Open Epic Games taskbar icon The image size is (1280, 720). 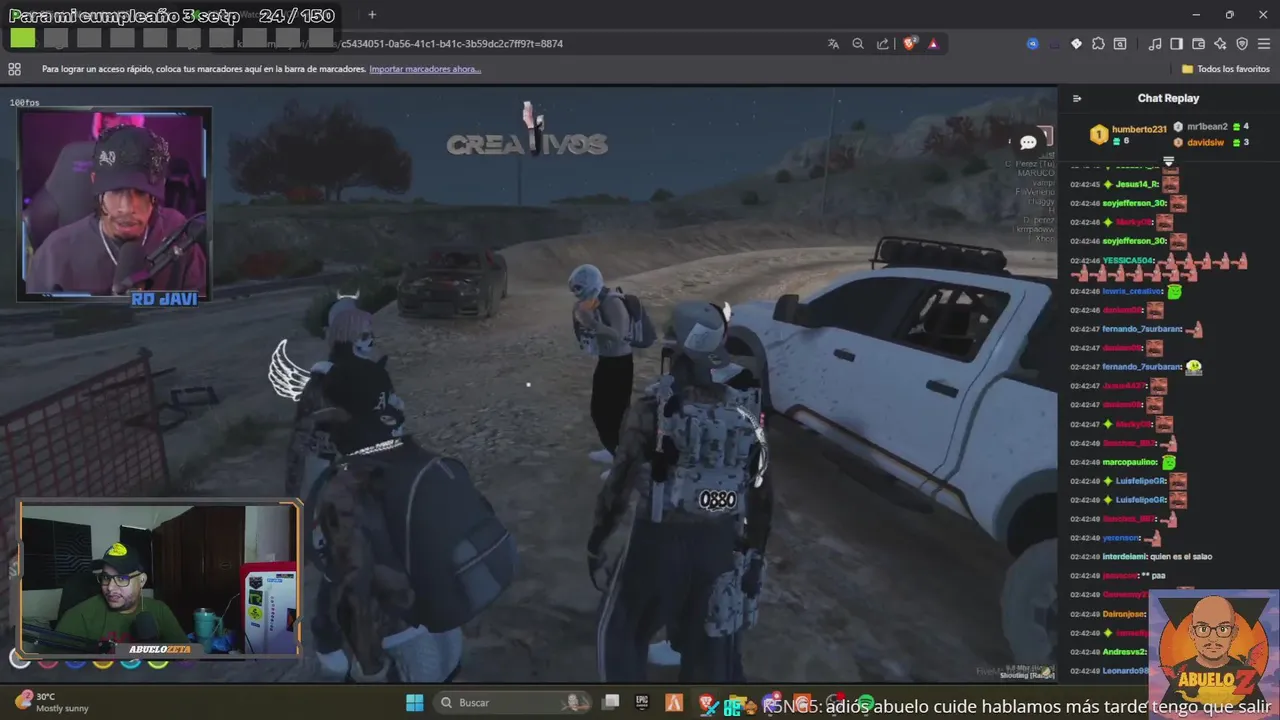coord(642,703)
